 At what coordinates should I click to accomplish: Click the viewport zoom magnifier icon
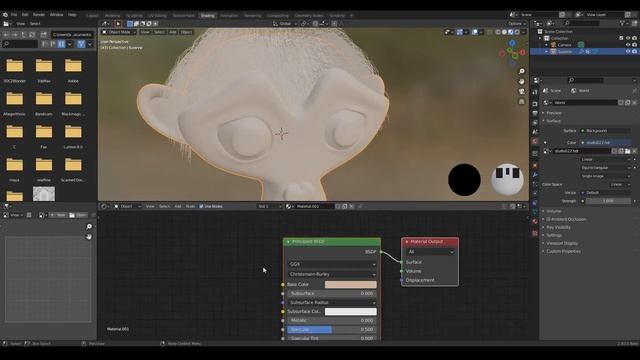pyautogui.click(x=522, y=71)
